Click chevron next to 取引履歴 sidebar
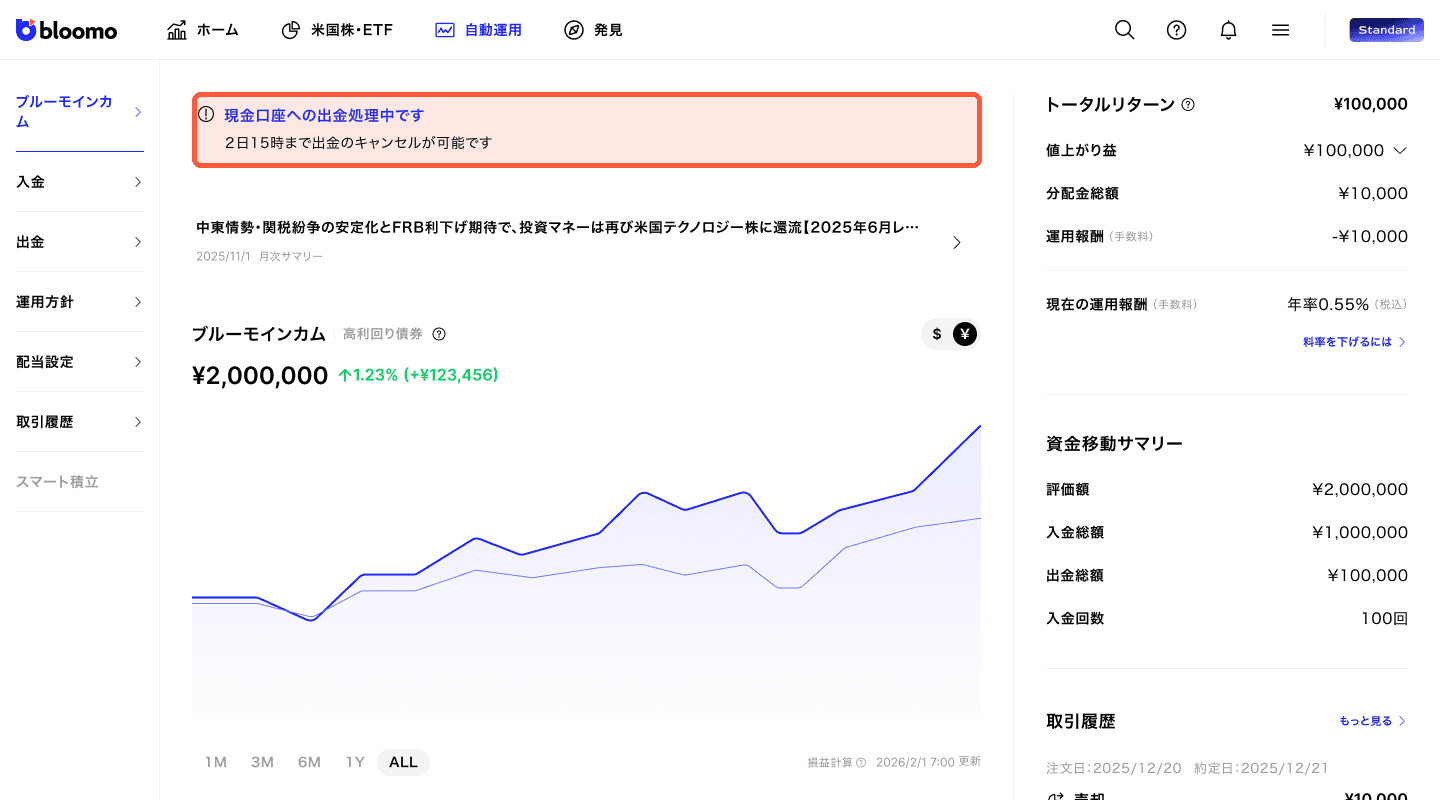This screenshot has width=1440, height=800. (138, 422)
